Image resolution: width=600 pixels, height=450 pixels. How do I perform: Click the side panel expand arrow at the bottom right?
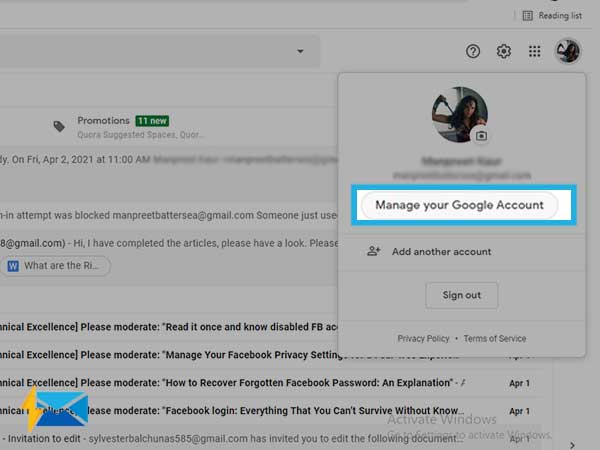click(x=572, y=445)
